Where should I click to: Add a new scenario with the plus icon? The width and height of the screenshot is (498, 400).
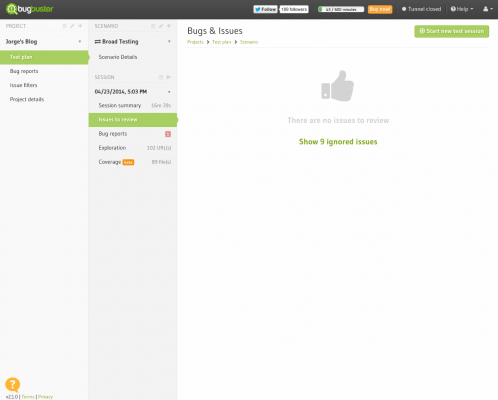169,26
